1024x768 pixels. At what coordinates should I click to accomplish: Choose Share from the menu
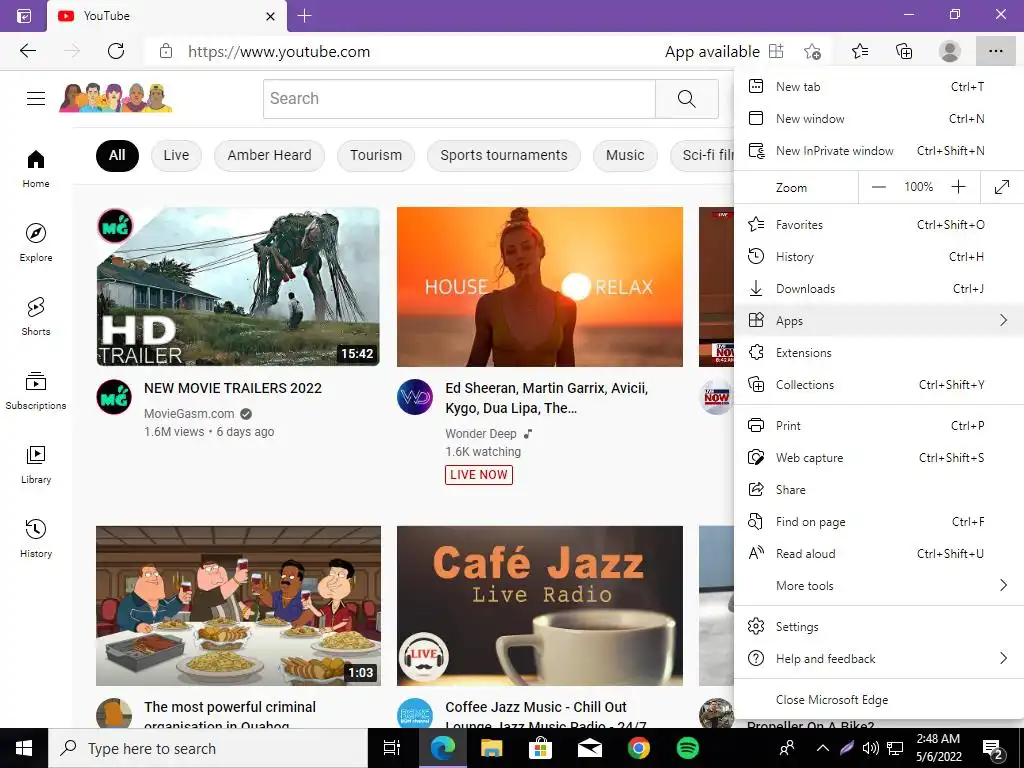879,490
